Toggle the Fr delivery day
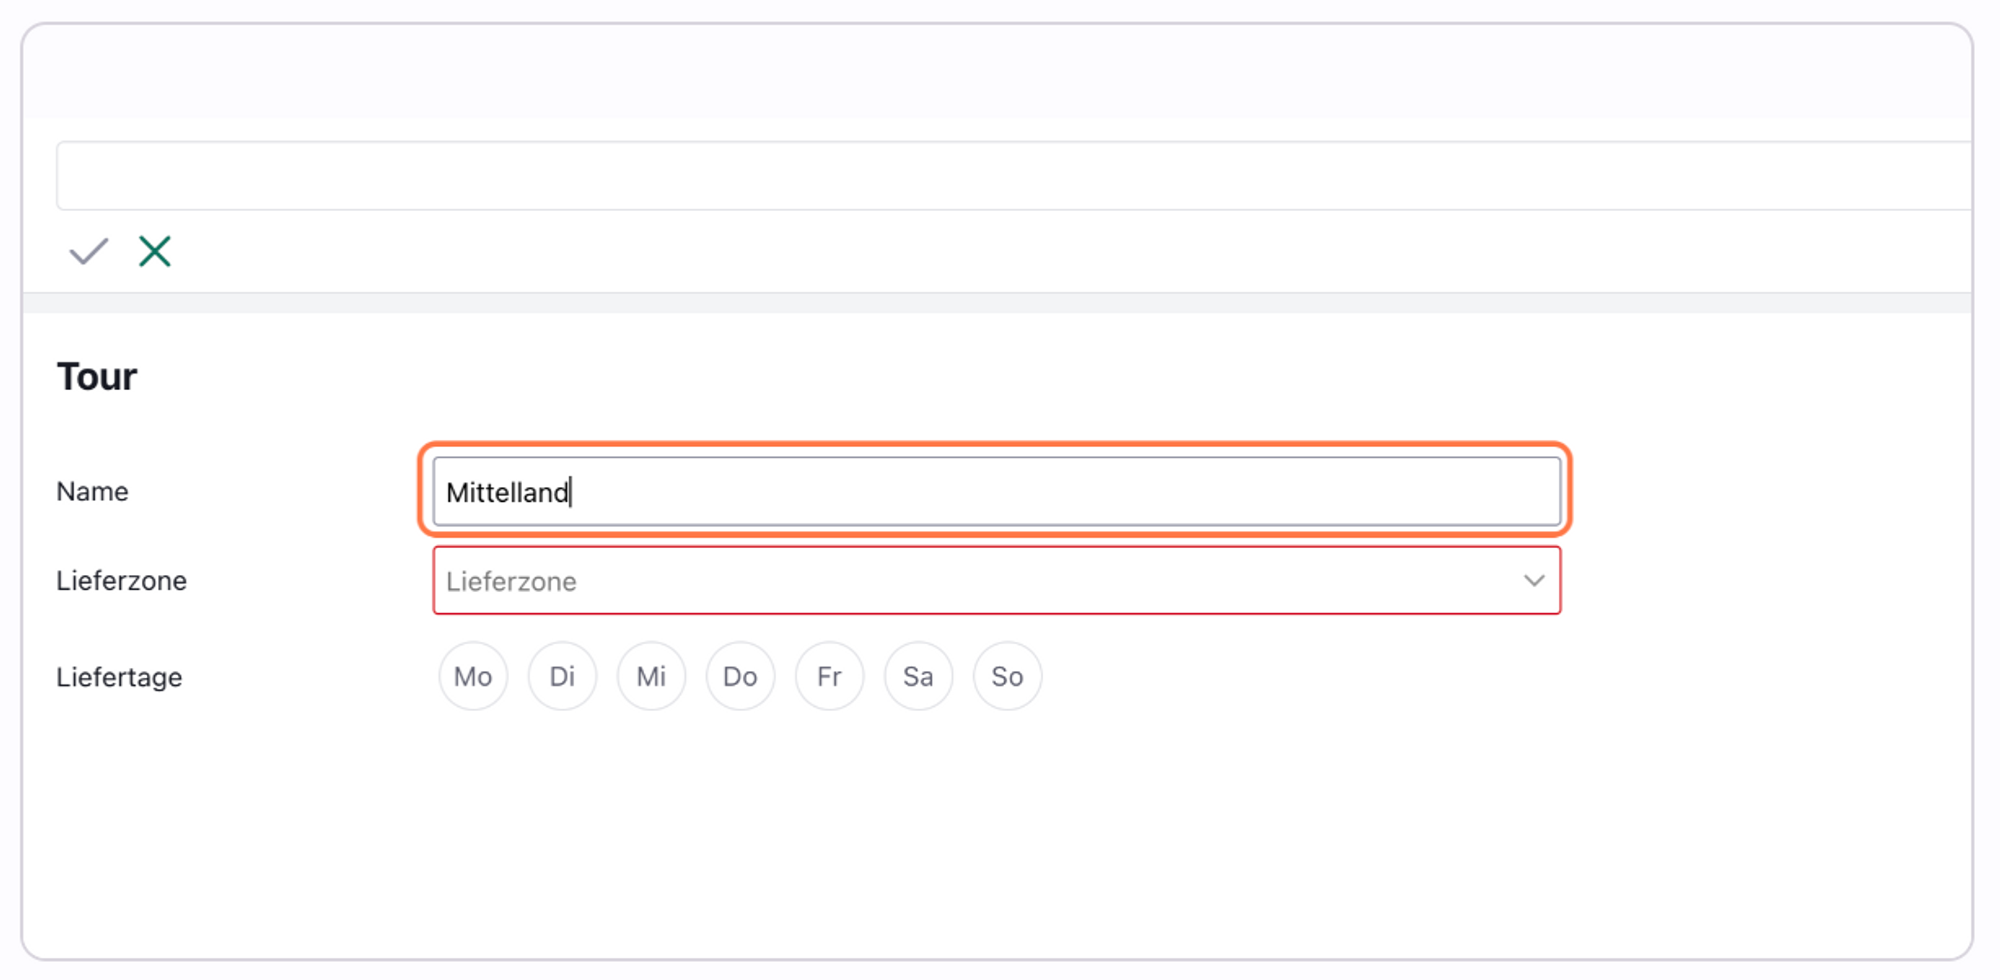Screen dimensions: 2000x980 coord(829,677)
